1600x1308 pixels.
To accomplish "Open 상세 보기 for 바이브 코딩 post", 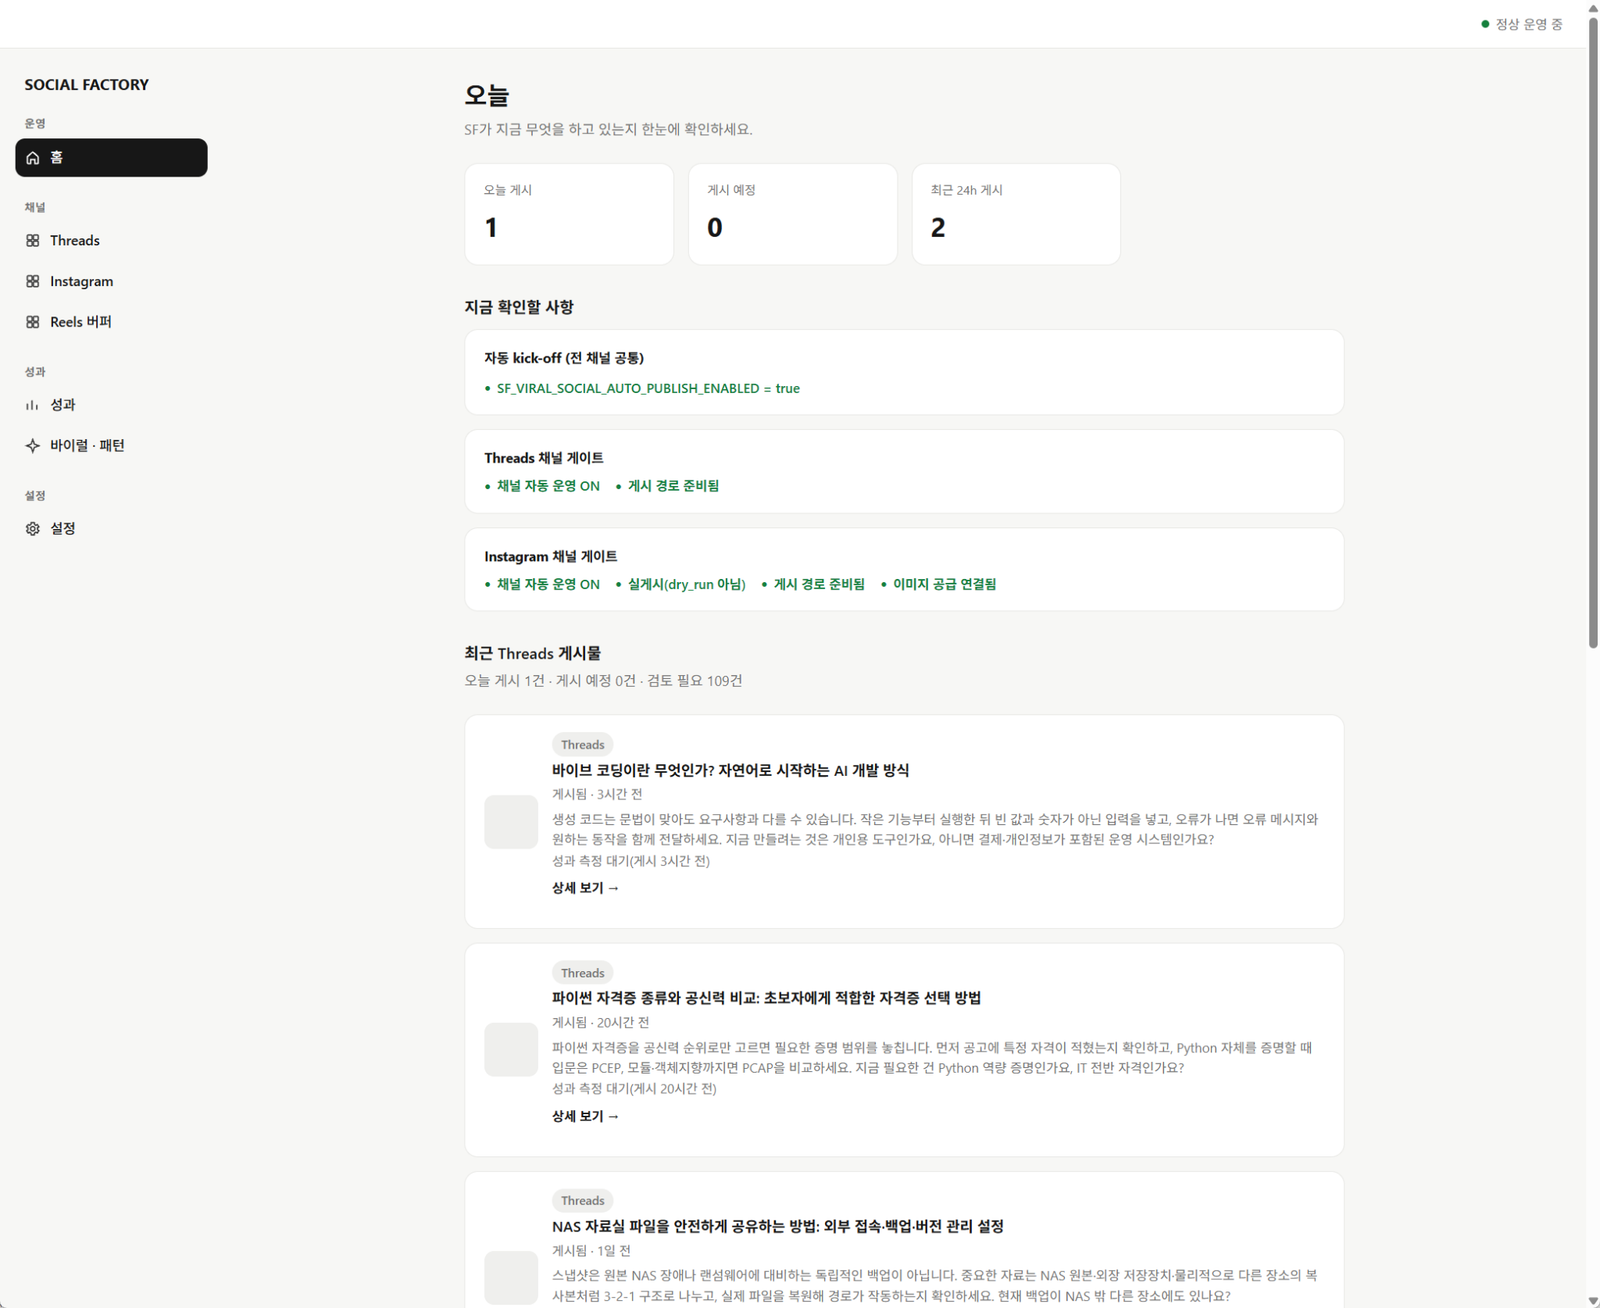I will [586, 888].
